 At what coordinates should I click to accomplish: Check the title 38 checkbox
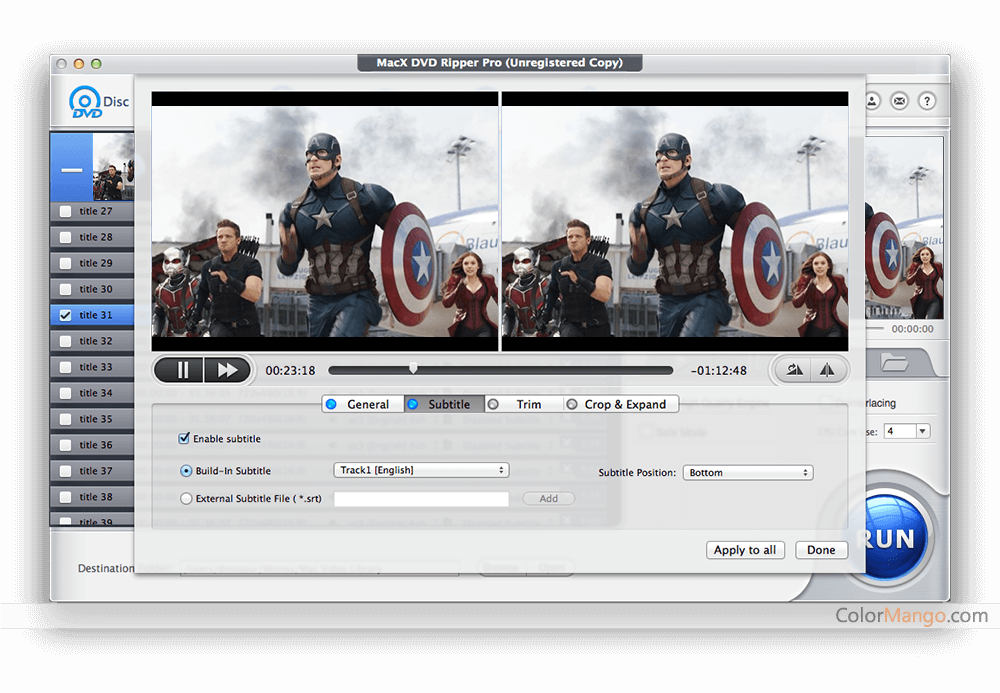65,497
